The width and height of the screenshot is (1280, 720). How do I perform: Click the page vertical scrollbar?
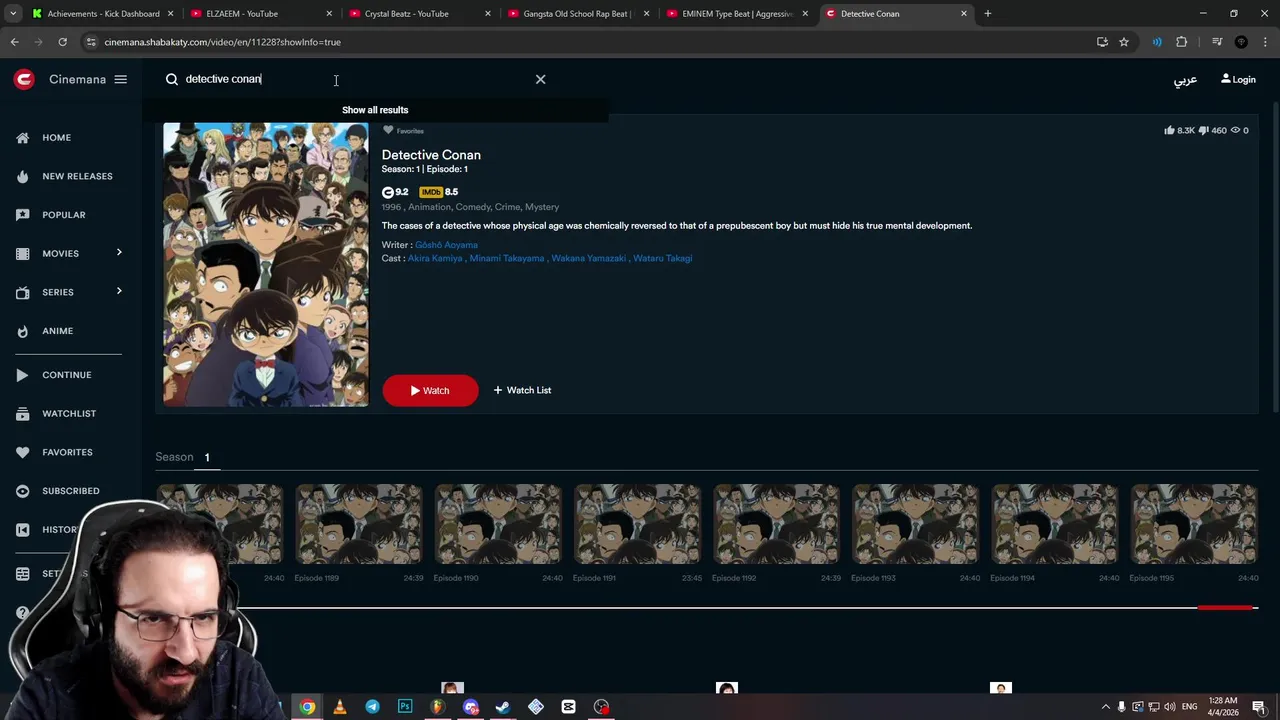pyautogui.click(x=1275, y=255)
